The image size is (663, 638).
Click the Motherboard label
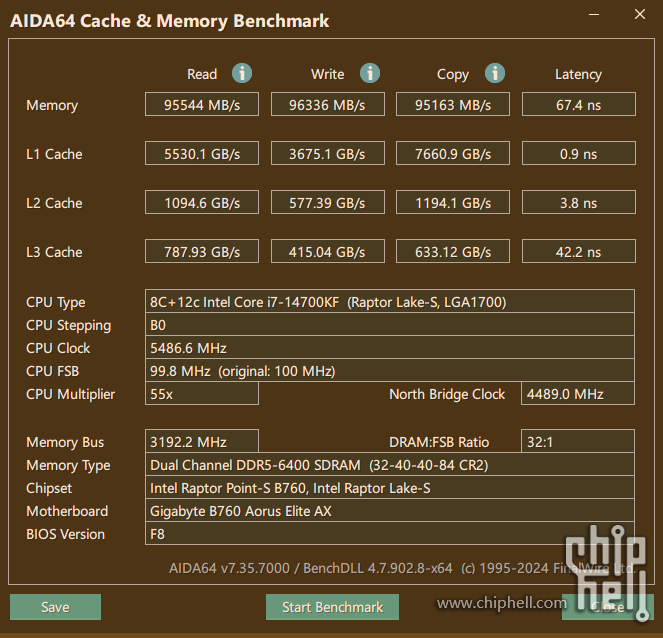click(67, 511)
